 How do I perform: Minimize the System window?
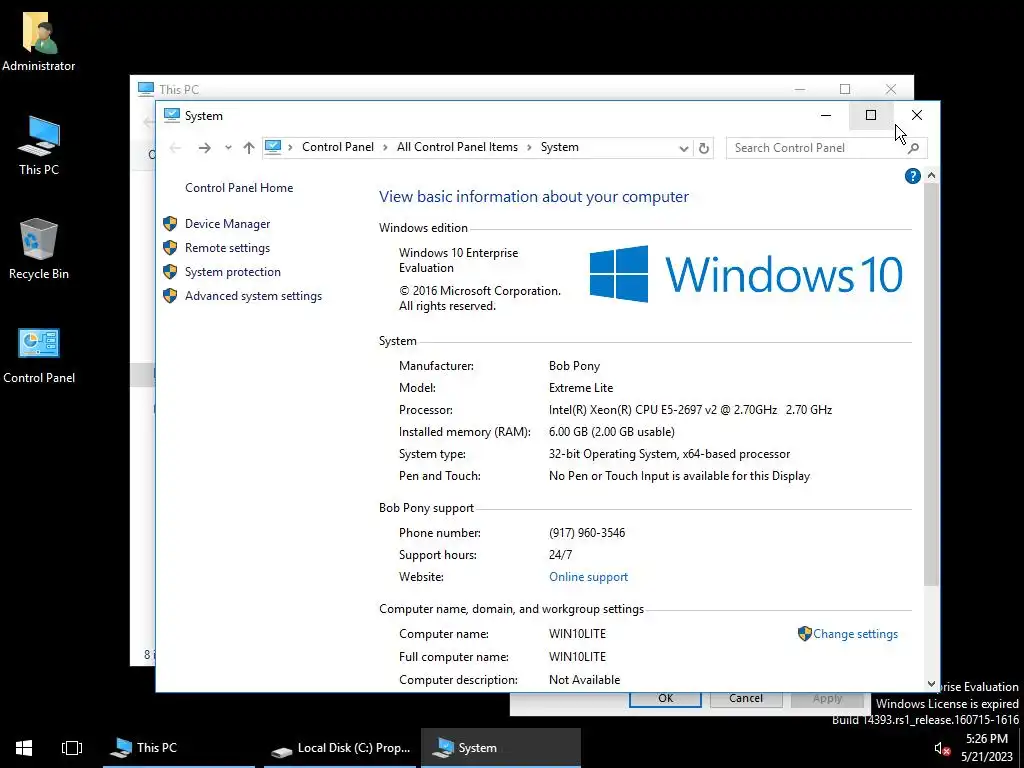(x=826, y=116)
